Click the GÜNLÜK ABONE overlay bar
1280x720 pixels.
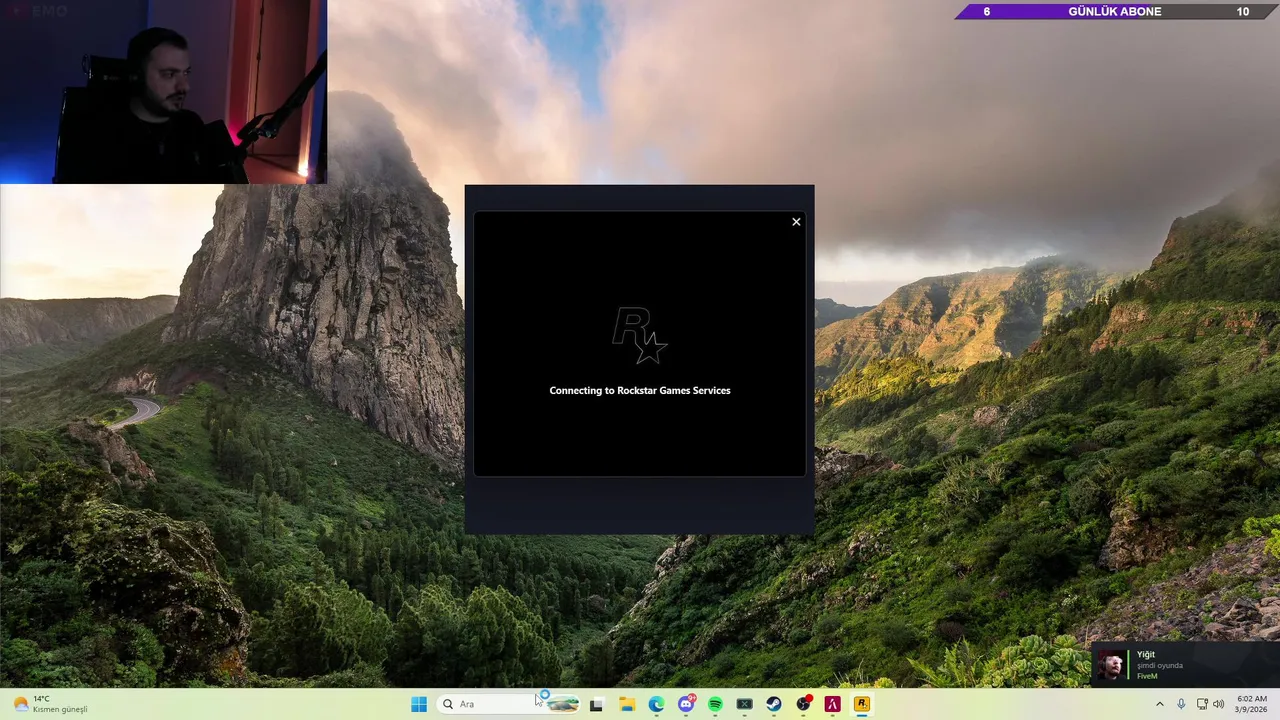(x=1115, y=12)
